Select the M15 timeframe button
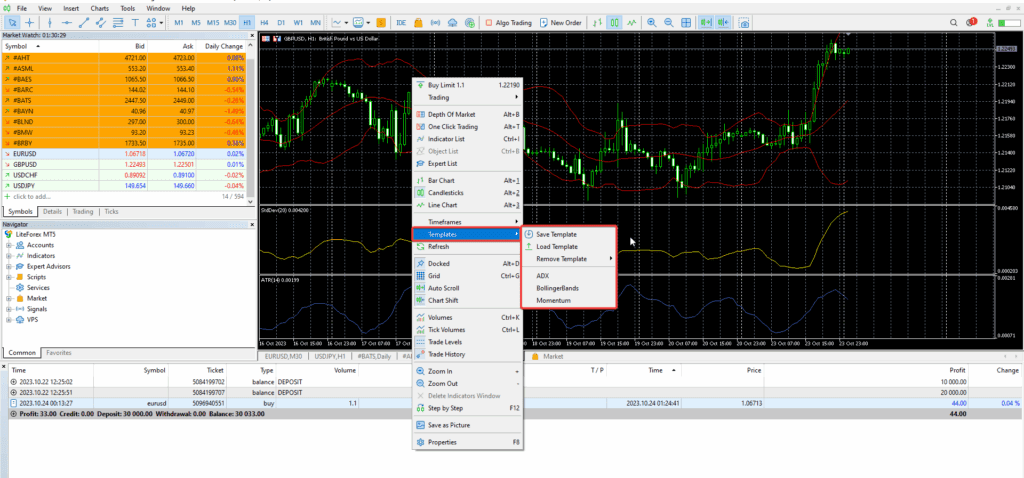Image resolution: width=1024 pixels, height=478 pixels. tap(213, 21)
